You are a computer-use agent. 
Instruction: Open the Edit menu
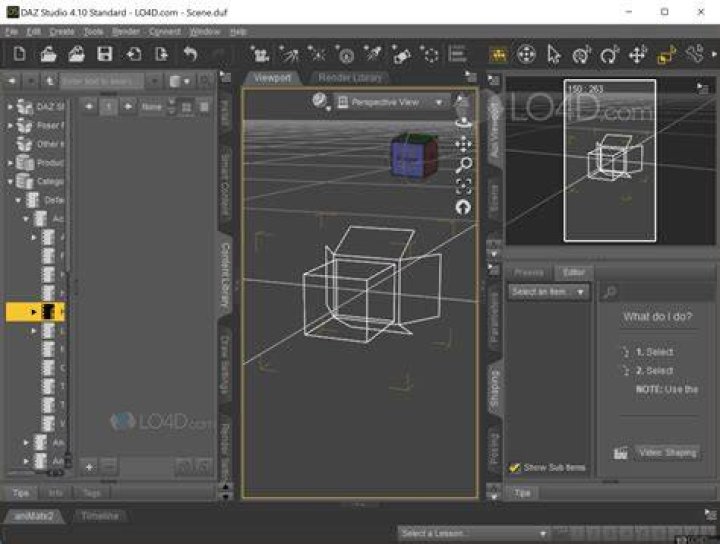coord(34,32)
